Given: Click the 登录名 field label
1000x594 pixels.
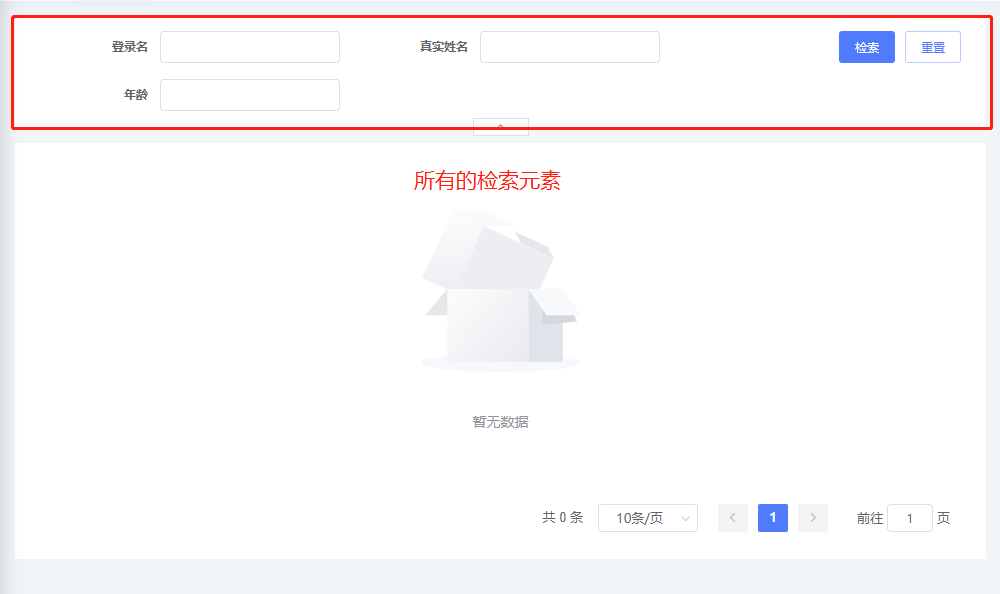Looking at the screenshot, I should click(129, 47).
